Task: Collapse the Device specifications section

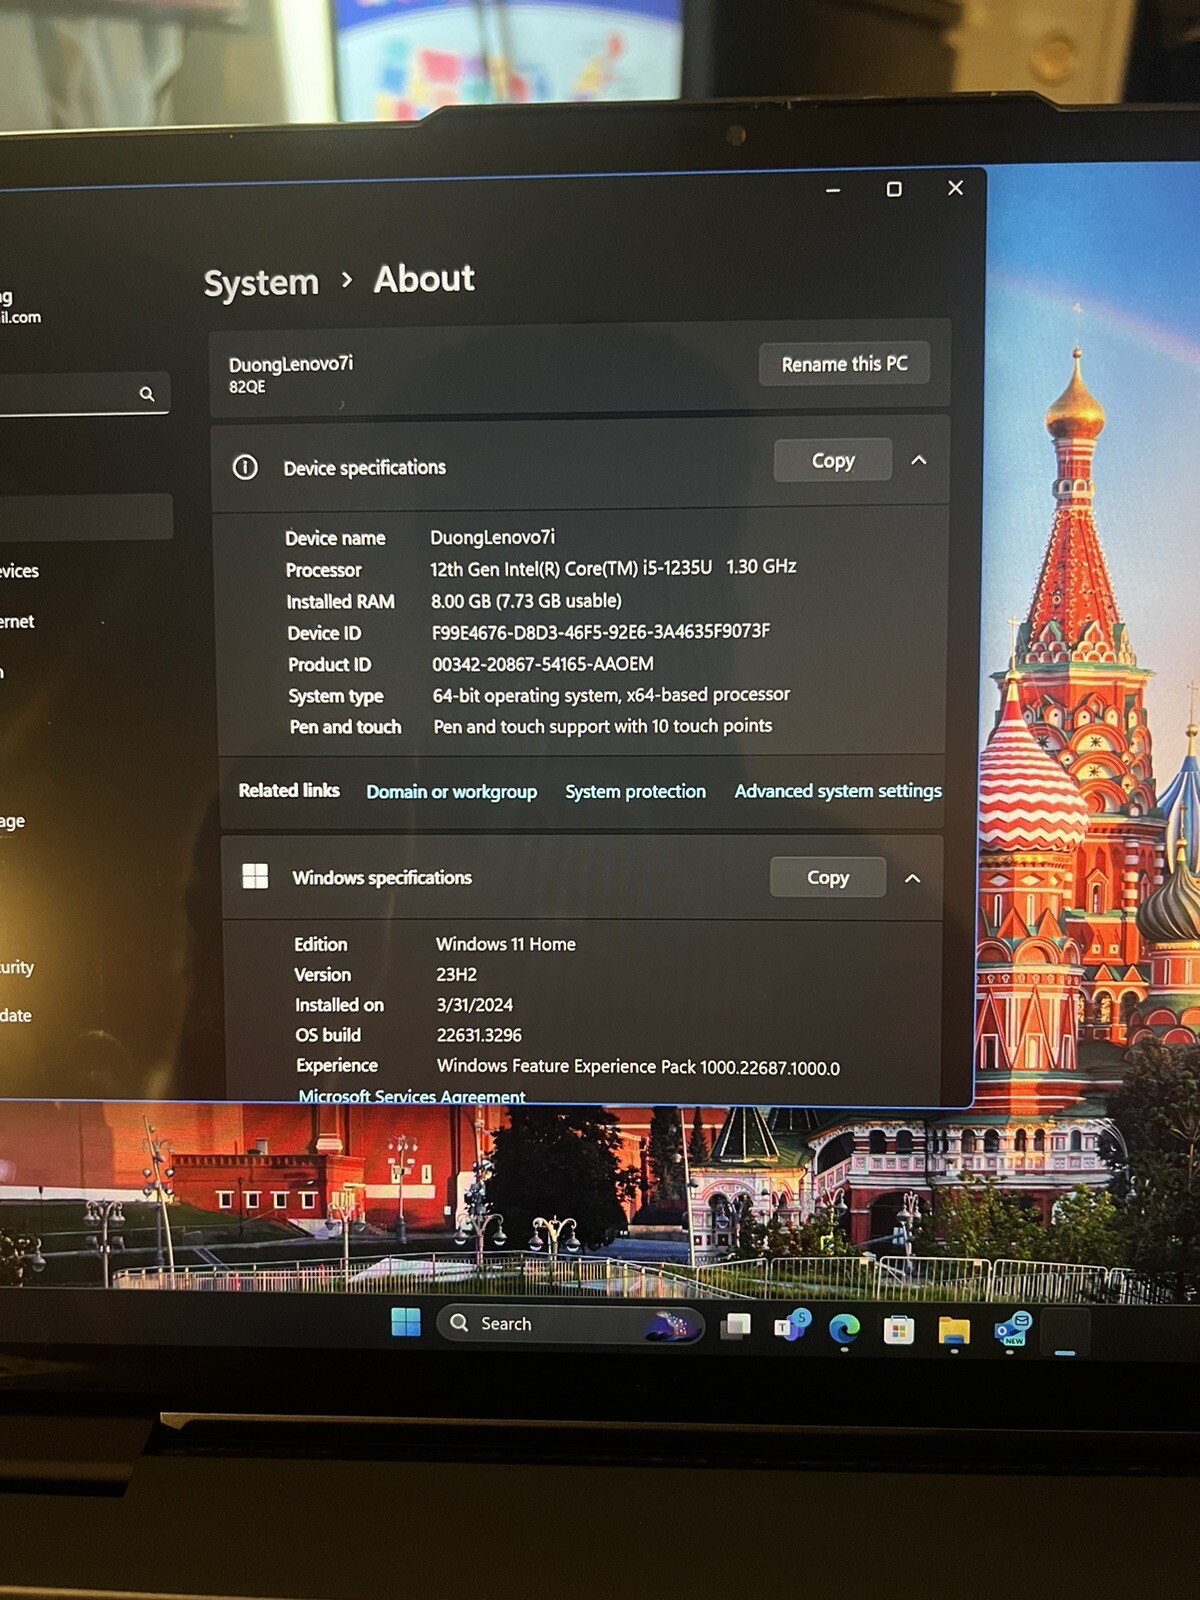Action: click(919, 460)
